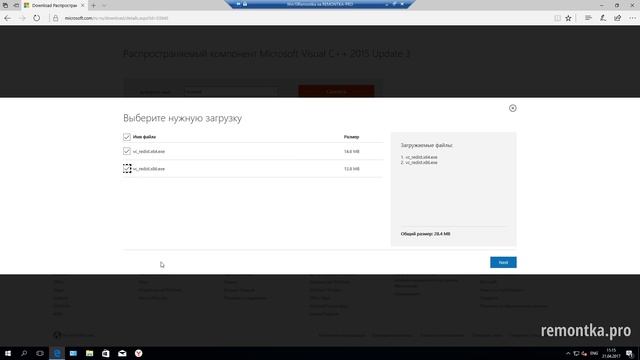Go back using the Edge back arrow
640x360 pixels.
[x=7, y=18]
